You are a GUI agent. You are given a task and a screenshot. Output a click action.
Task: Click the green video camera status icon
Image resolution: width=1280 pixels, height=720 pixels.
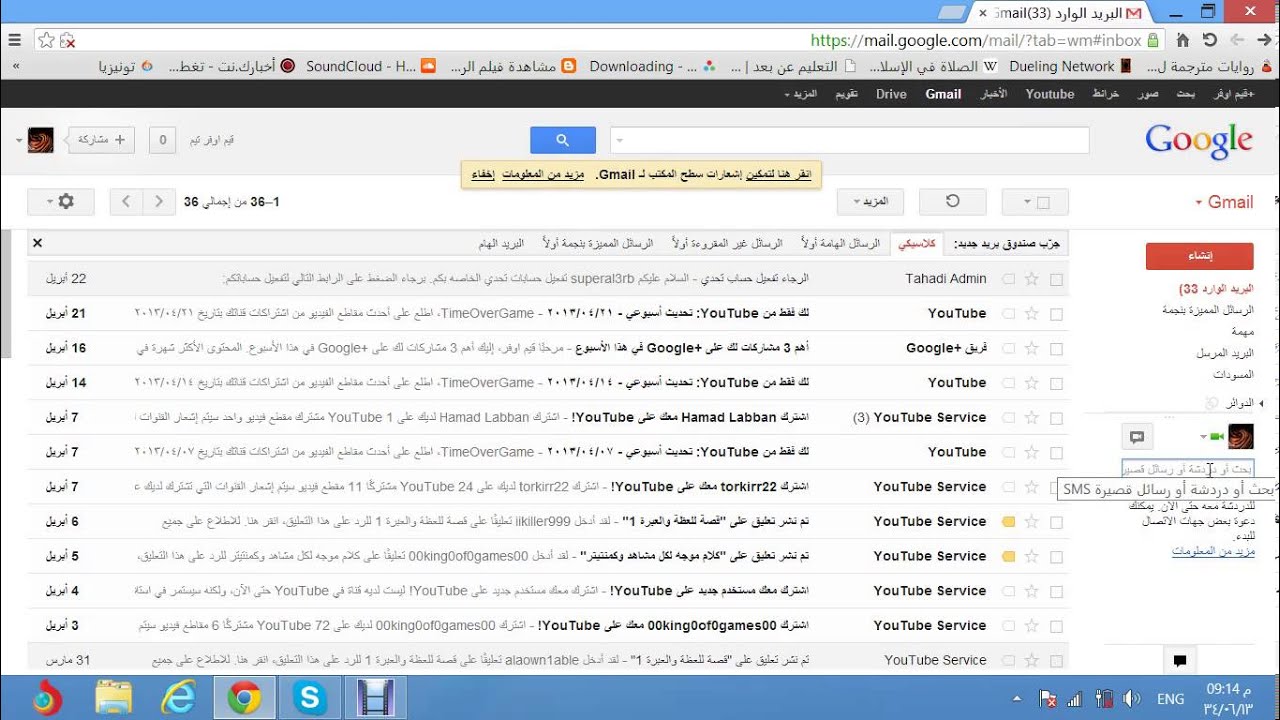click(x=1215, y=437)
